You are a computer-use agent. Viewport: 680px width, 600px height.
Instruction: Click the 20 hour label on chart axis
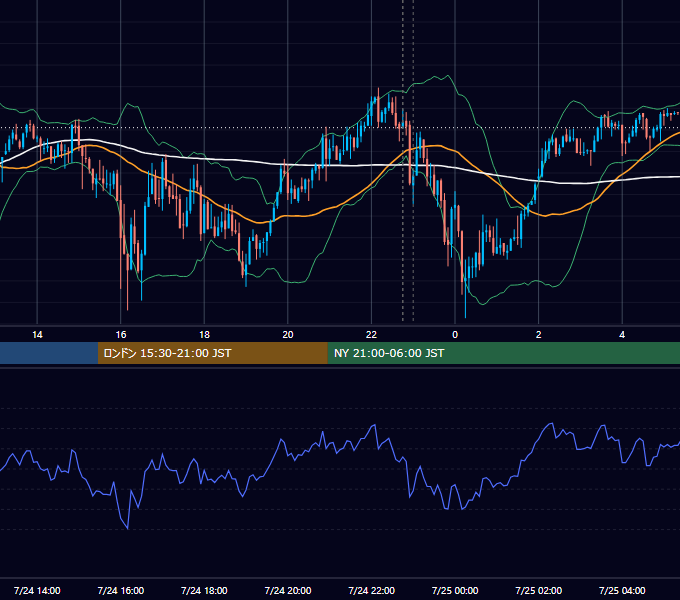(x=288, y=335)
